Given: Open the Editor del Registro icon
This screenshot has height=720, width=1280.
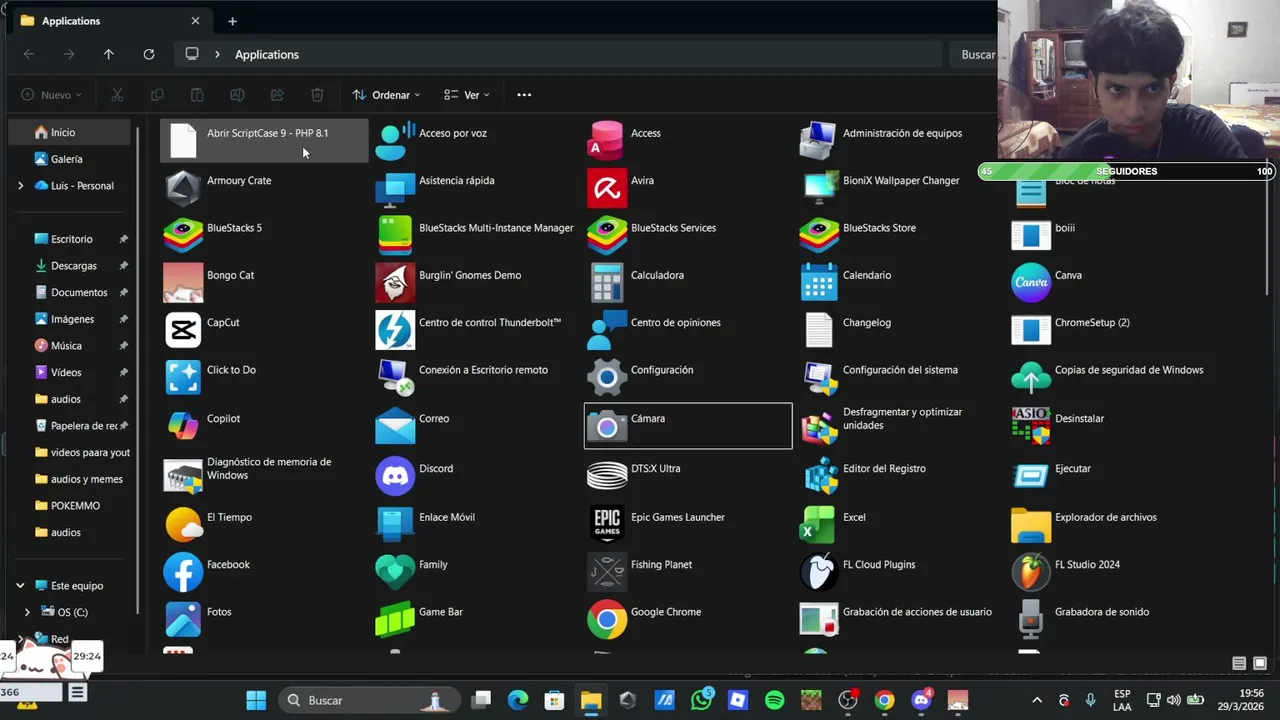Looking at the screenshot, I should tap(819, 476).
